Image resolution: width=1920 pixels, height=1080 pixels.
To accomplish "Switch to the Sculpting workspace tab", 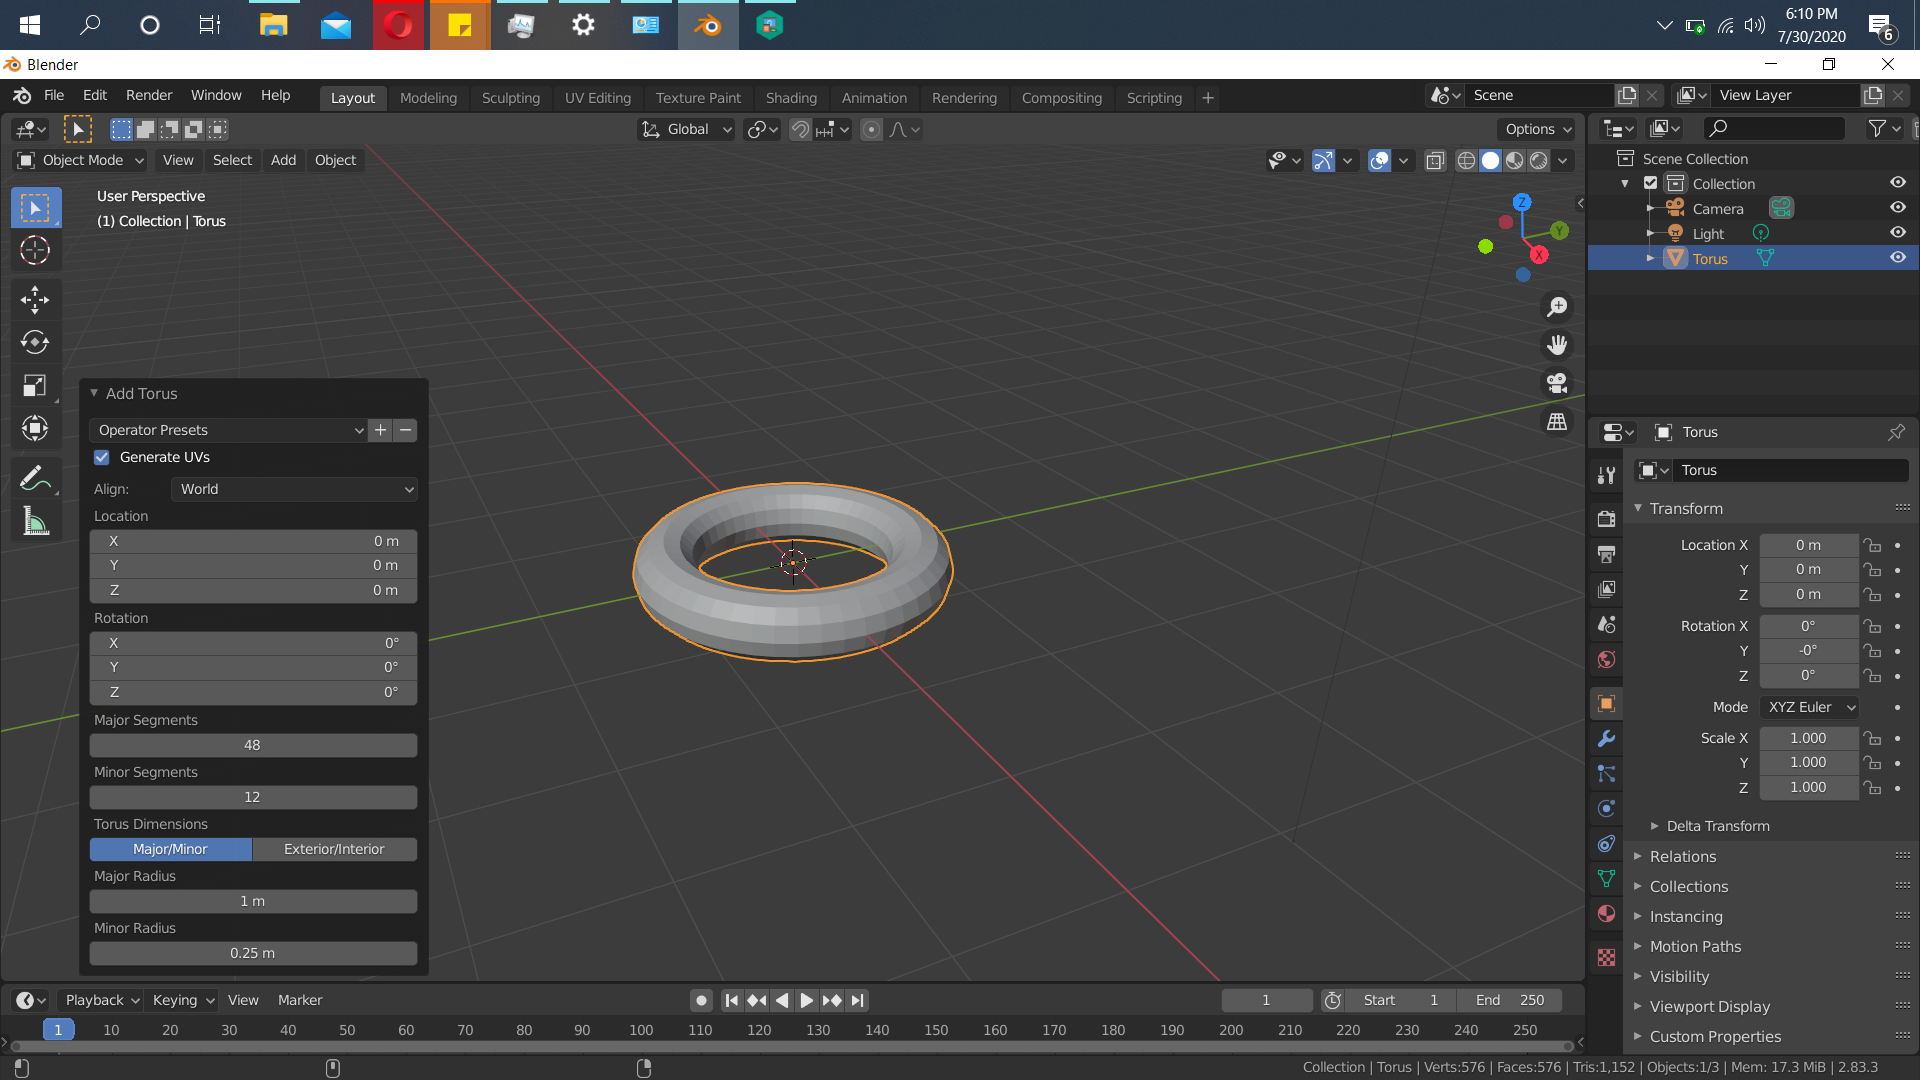I will [x=510, y=98].
